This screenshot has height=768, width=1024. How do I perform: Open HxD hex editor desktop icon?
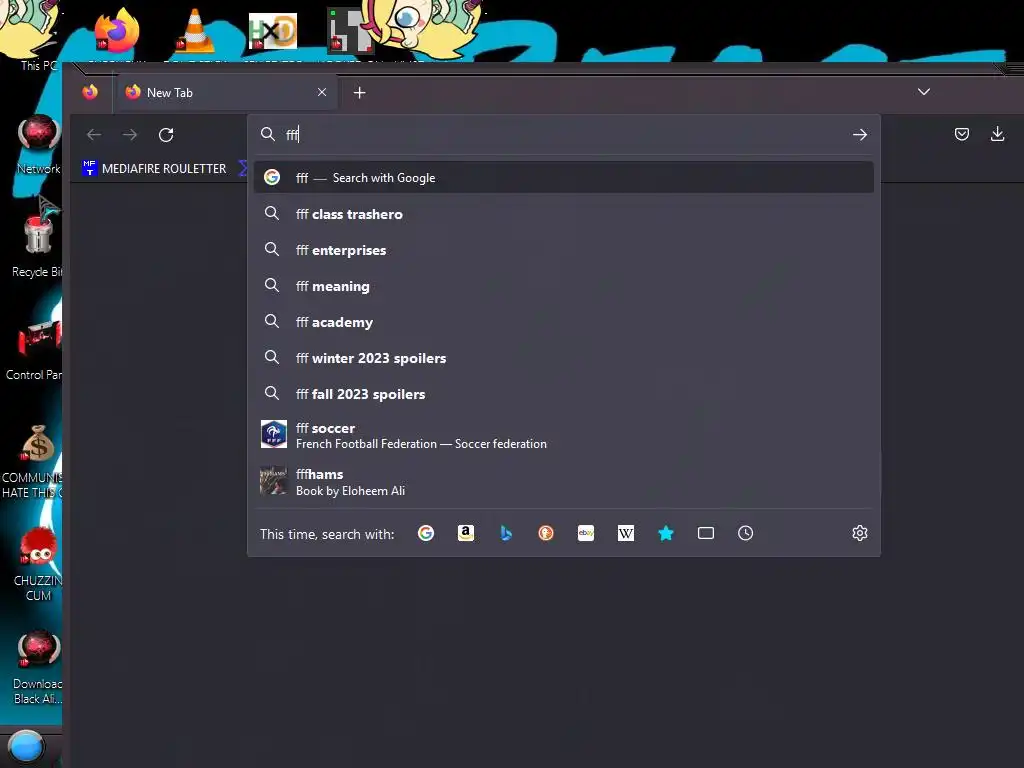273,31
